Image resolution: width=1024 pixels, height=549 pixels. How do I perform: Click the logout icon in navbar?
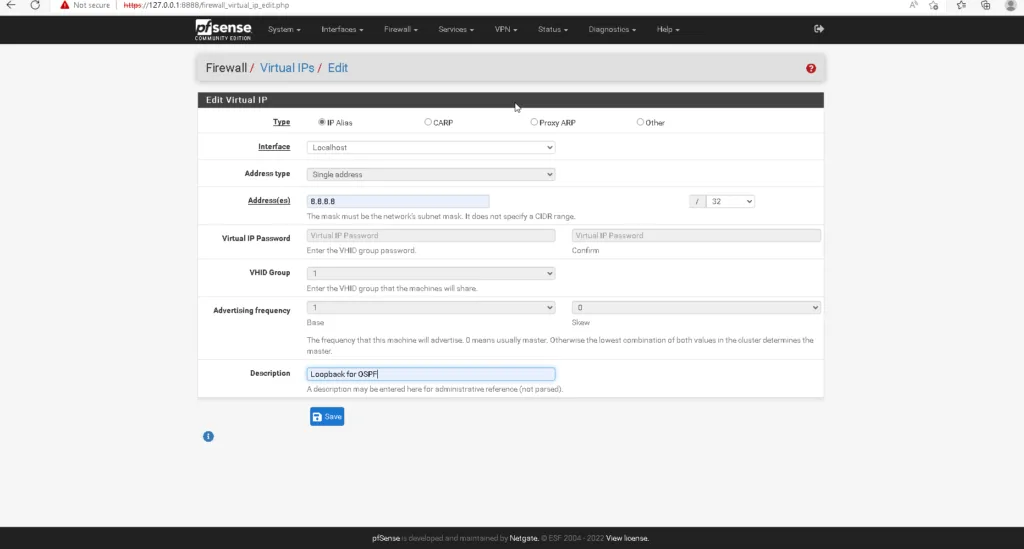pos(818,29)
